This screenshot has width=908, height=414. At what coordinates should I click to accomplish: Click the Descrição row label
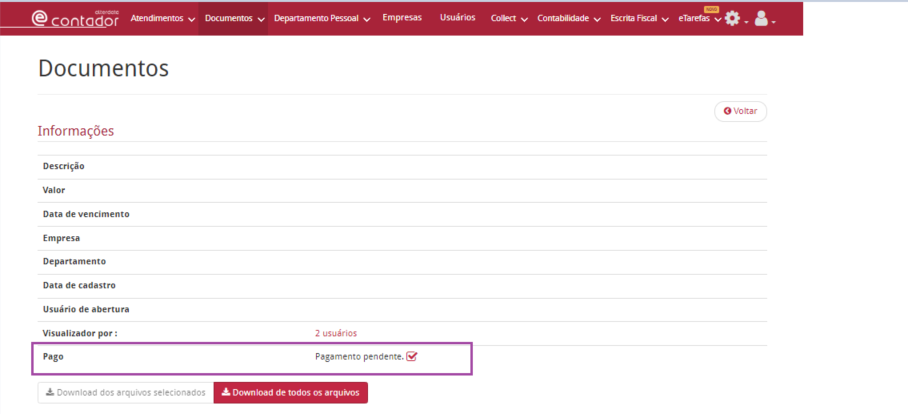click(x=64, y=166)
